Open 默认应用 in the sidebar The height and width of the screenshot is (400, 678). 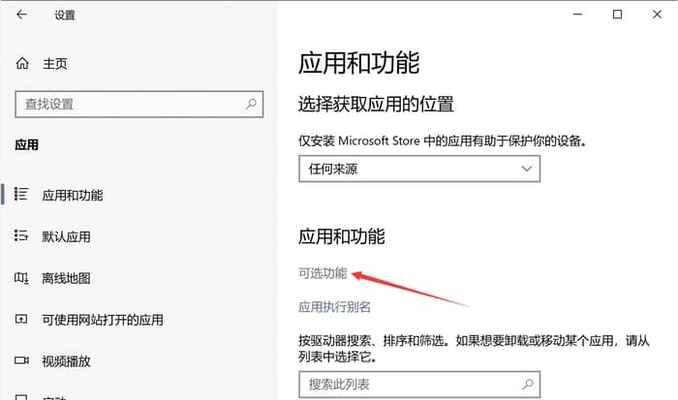click(x=66, y=237)
